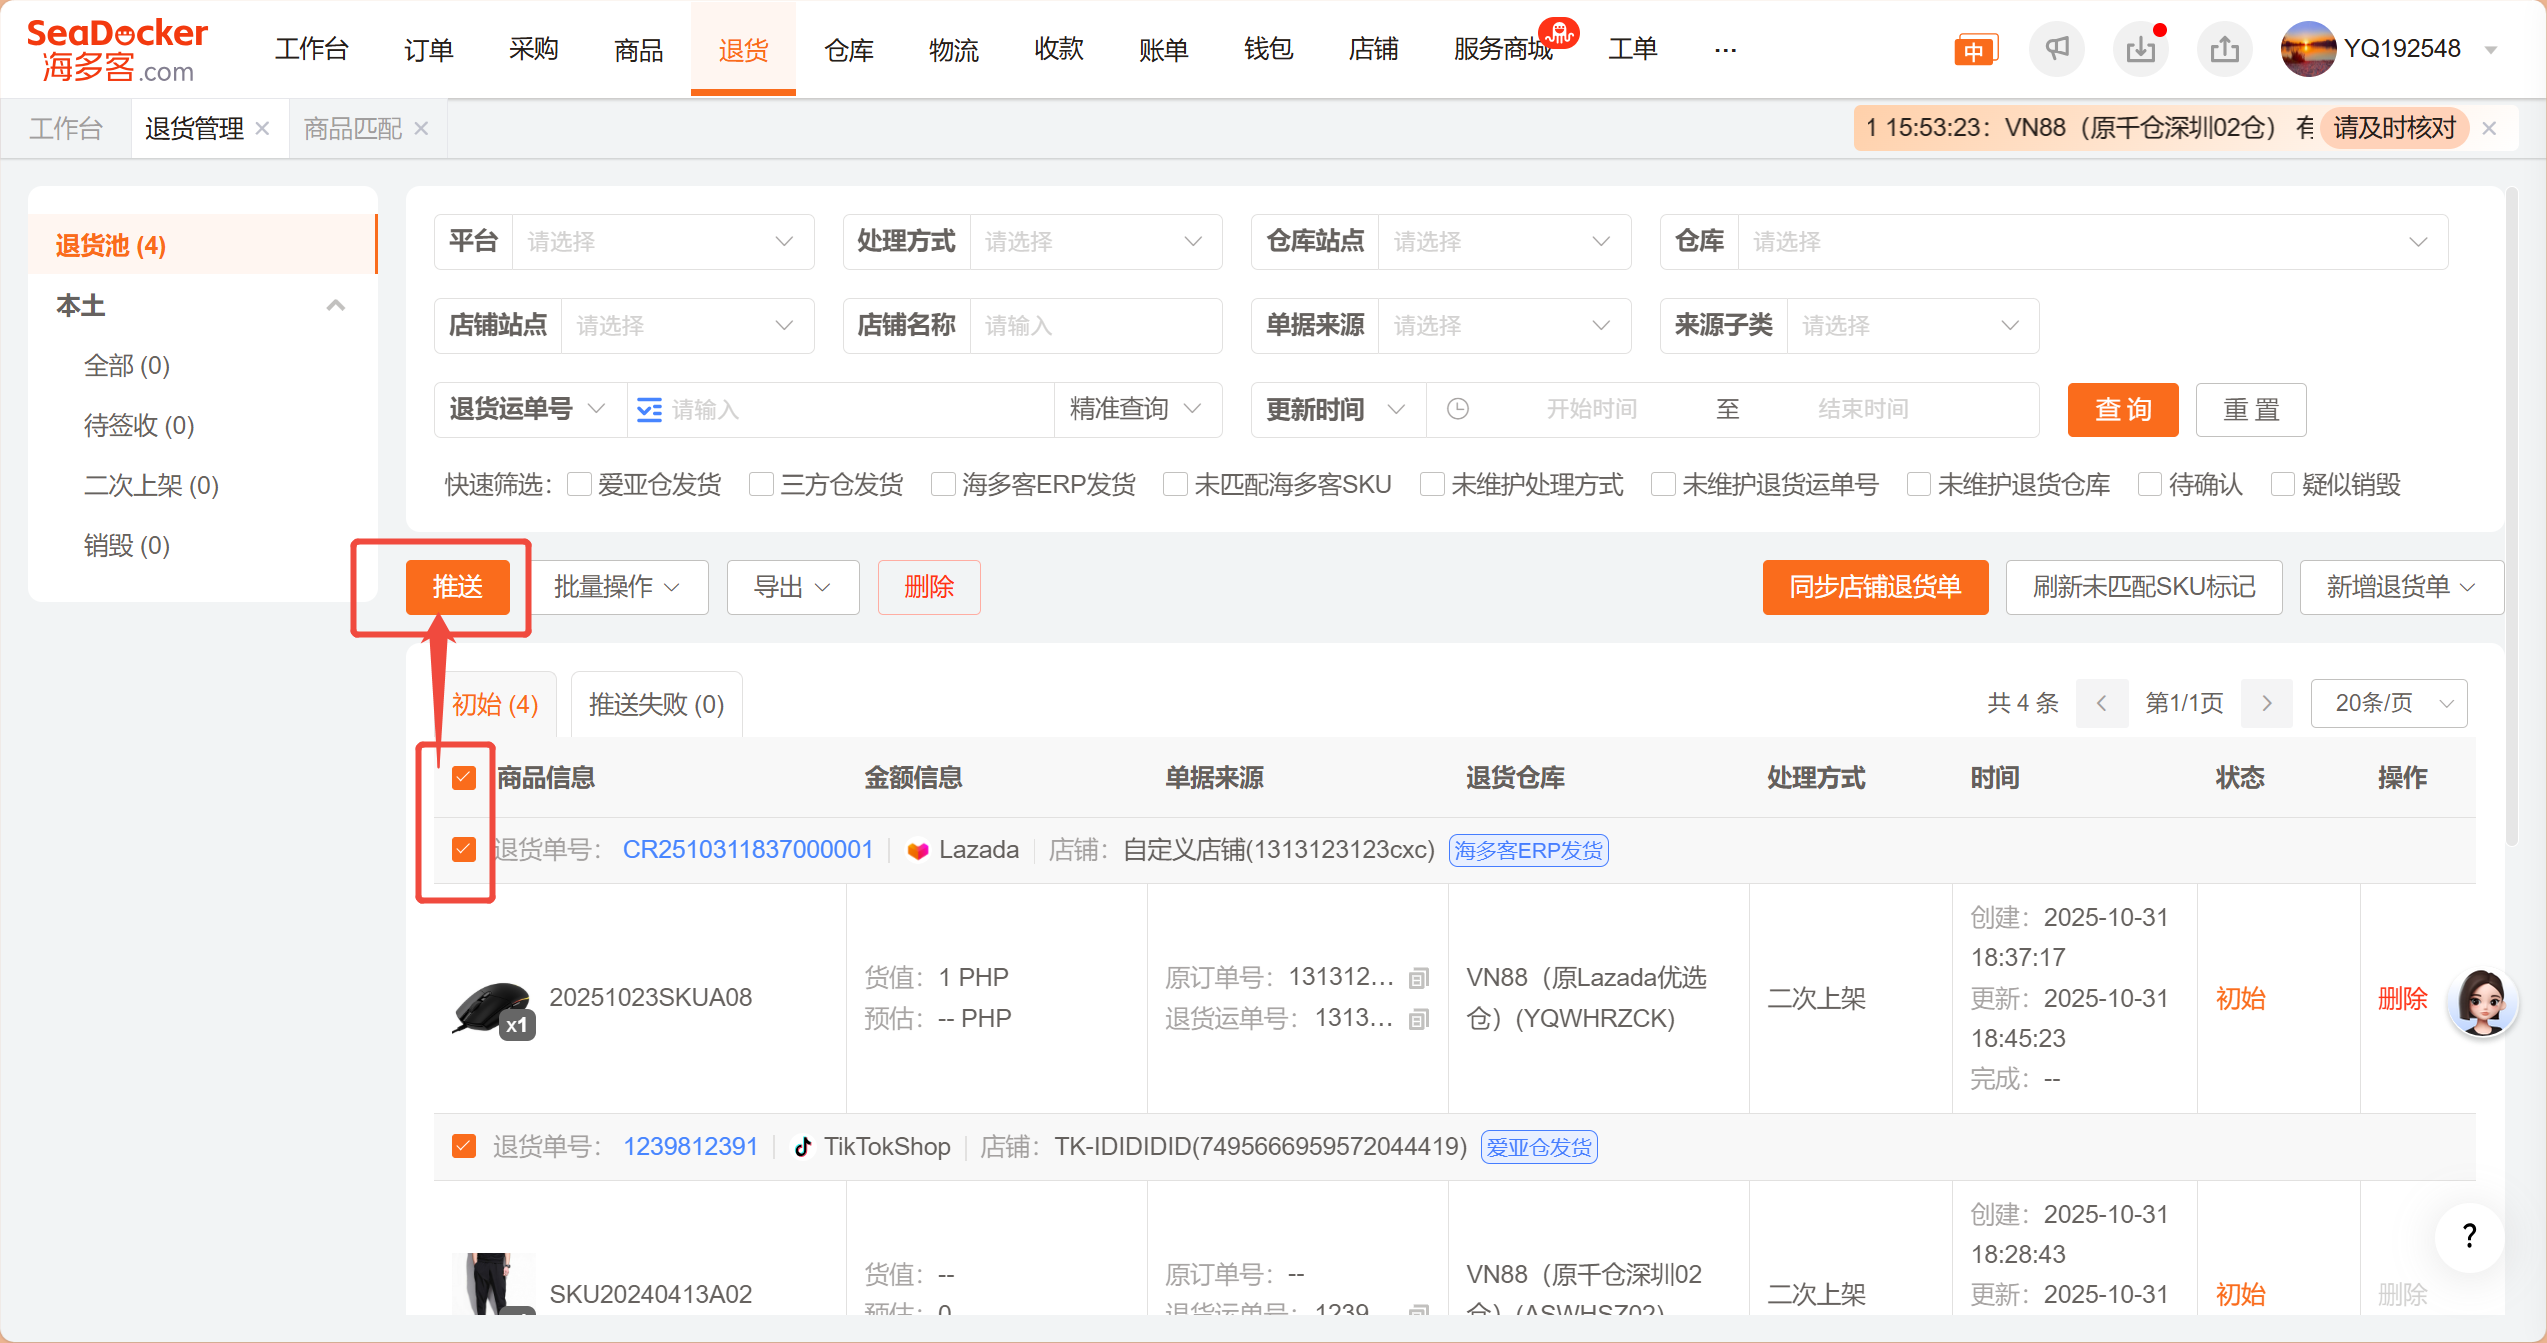Uncheck the TikTokShop return order 1239812391
This screenshot has height=1343, width=2547.
click(463, 1146)
